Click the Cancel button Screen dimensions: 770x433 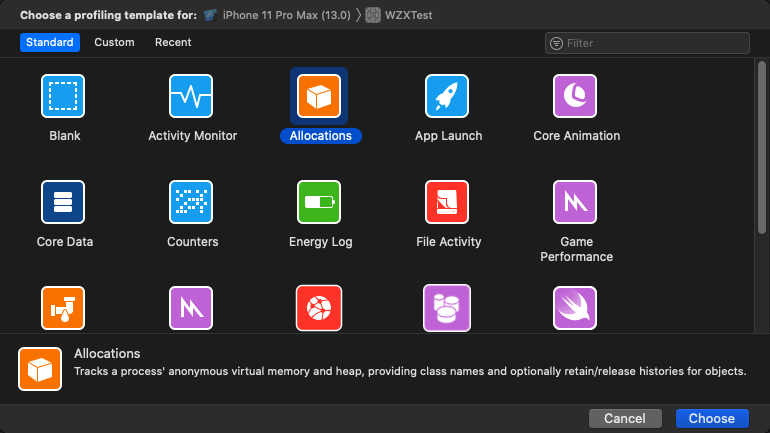625,418
